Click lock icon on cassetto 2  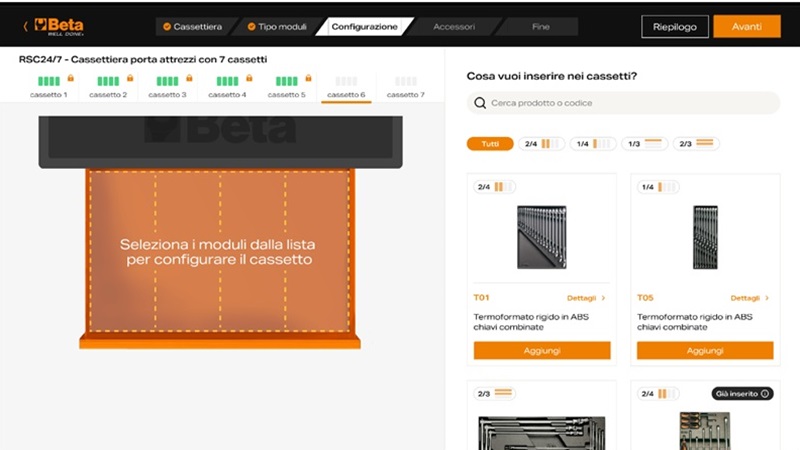pyautogui.click(x=130, y=78)
